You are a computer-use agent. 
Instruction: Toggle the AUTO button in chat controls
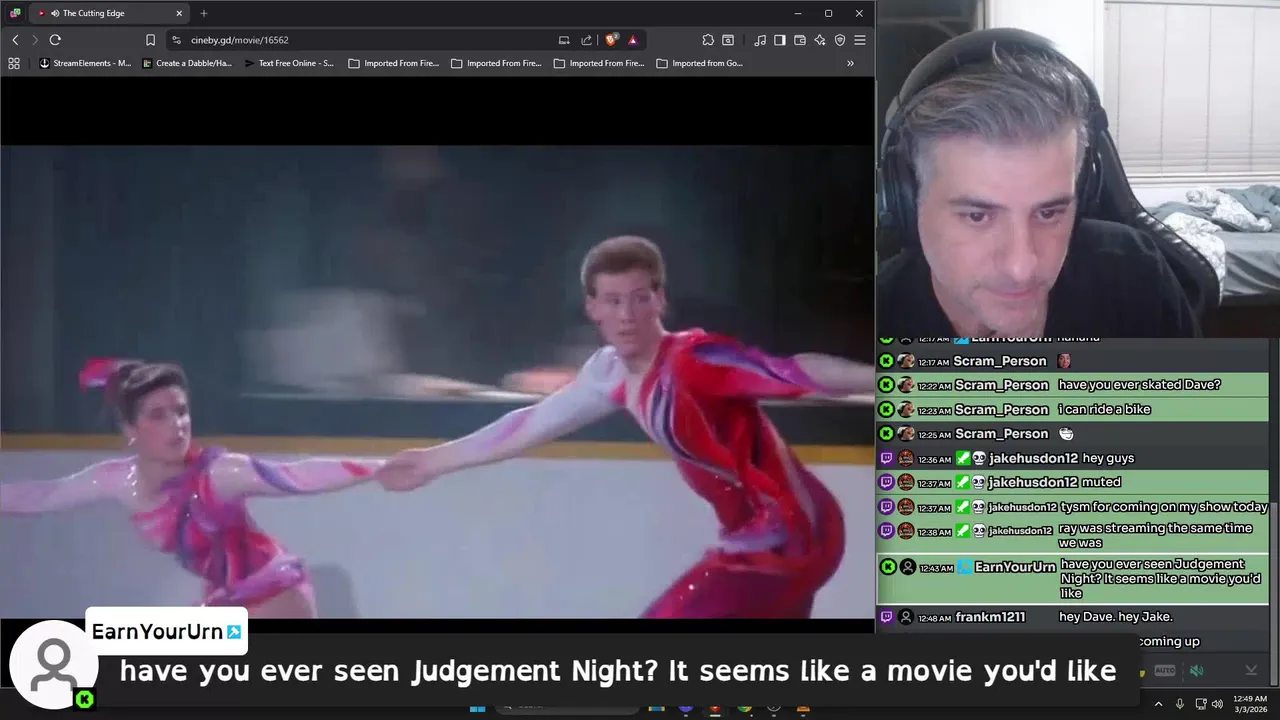click(1165, 671)
